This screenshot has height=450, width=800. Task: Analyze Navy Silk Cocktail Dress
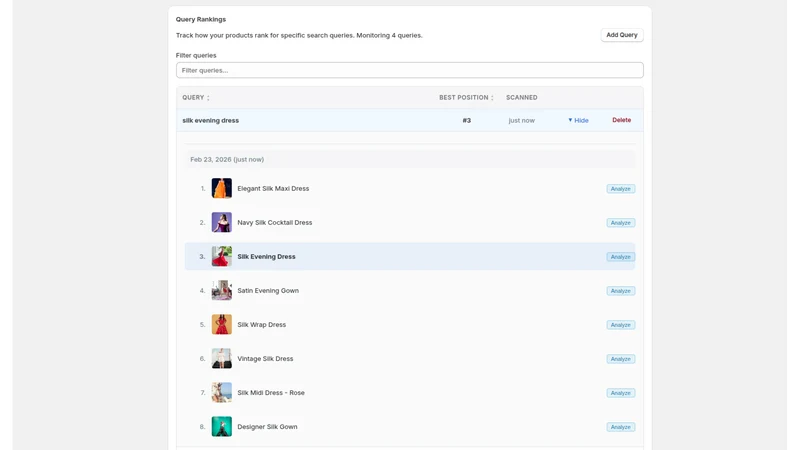click(620, 223)
